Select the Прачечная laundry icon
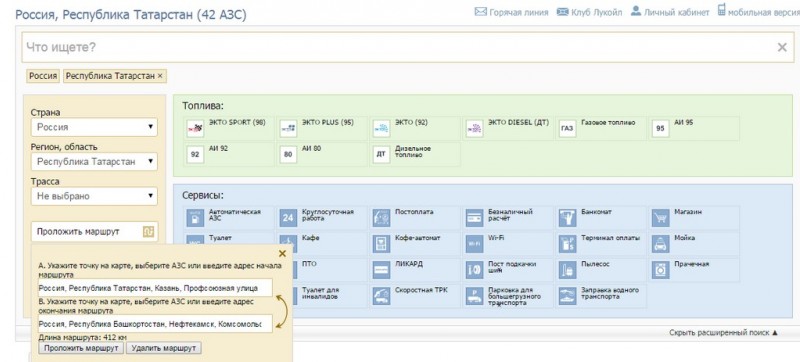800x362 pixels. point(660,270)
